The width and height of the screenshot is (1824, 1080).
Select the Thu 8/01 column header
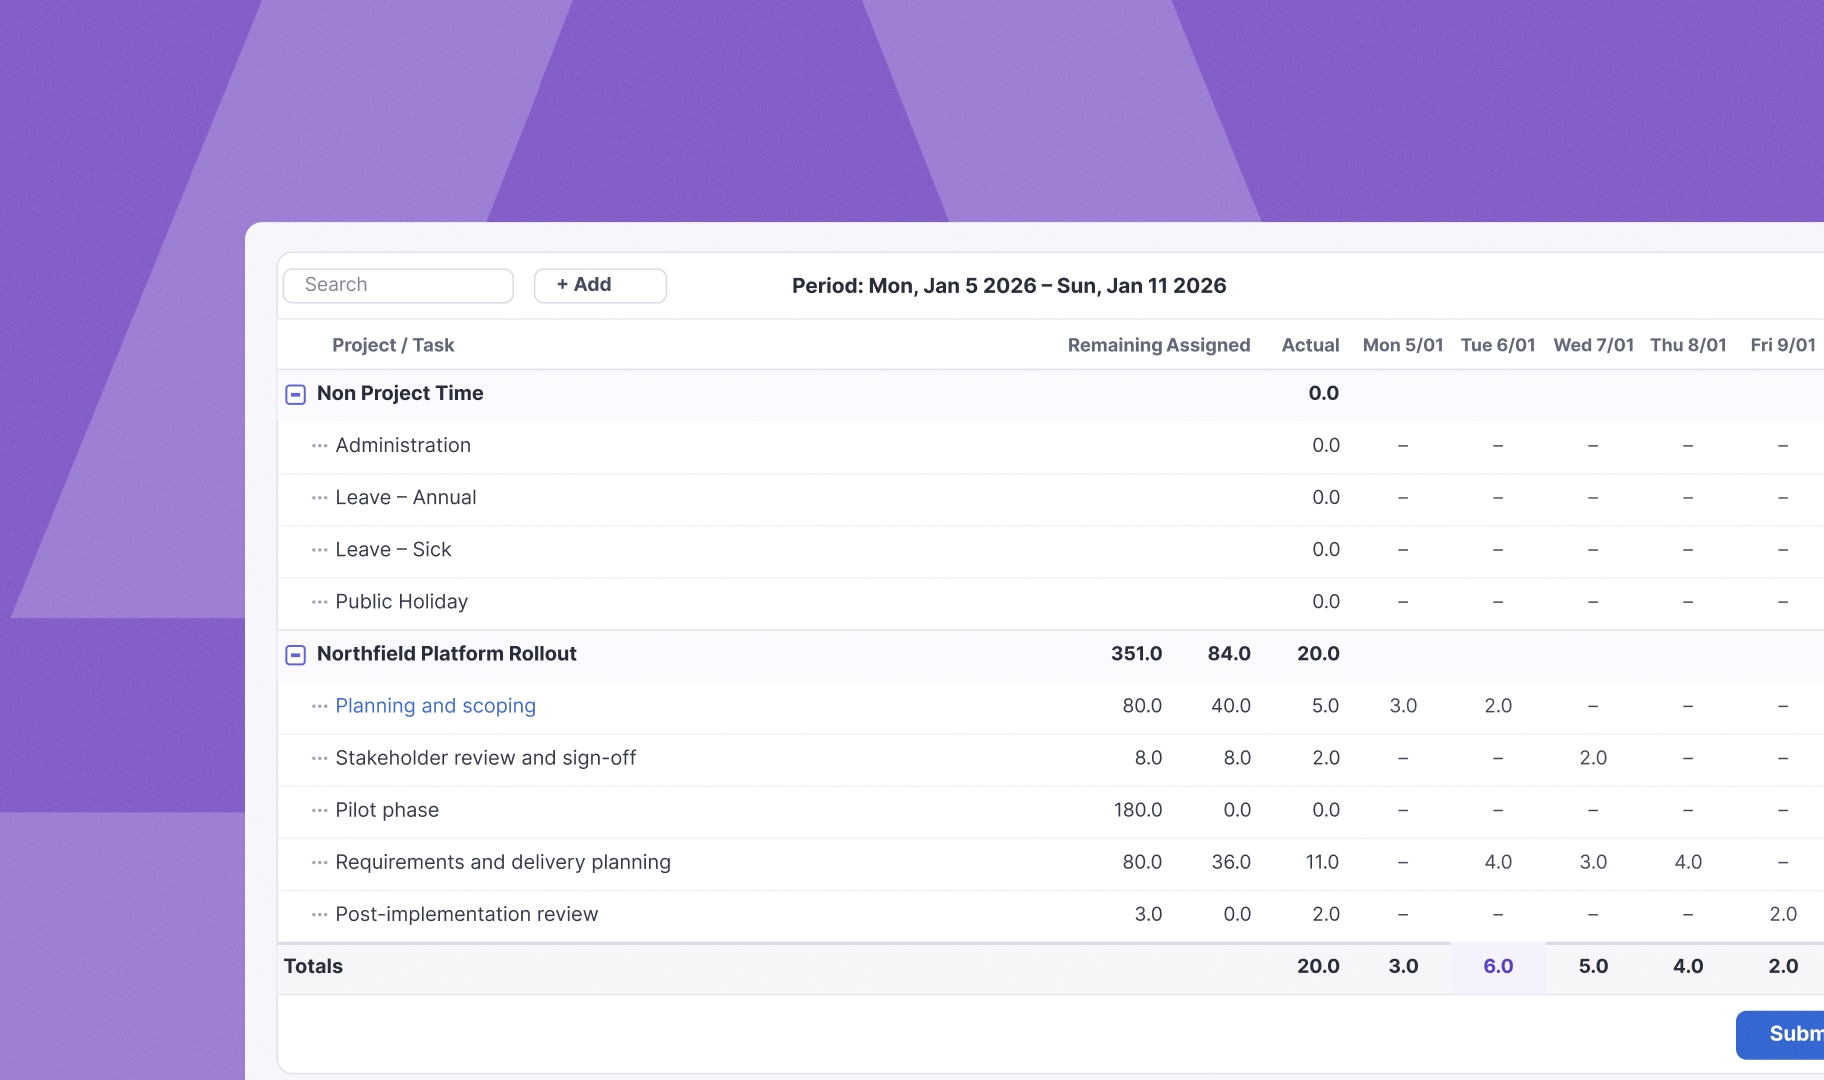pos(1688,345)
